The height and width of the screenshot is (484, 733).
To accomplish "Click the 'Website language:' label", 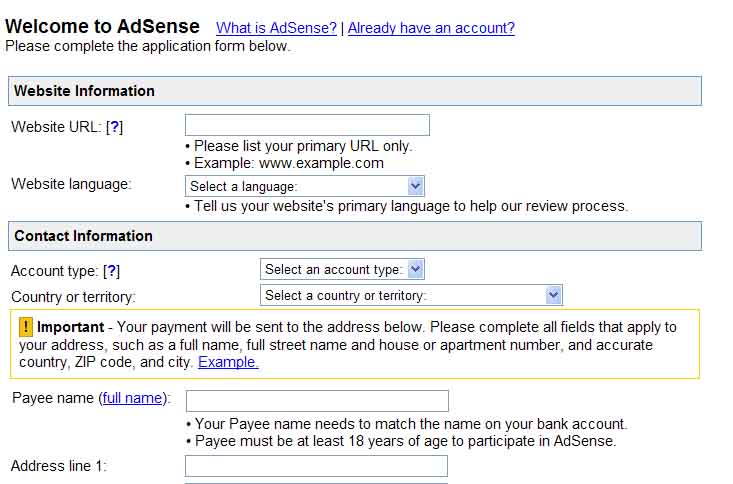I will click(71, 184).
